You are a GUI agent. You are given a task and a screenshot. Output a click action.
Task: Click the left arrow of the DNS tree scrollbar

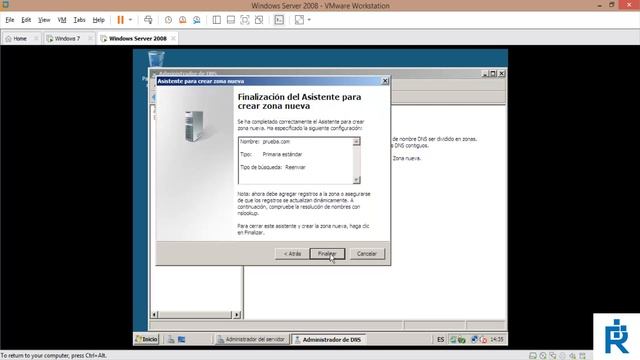click(154, 315)
